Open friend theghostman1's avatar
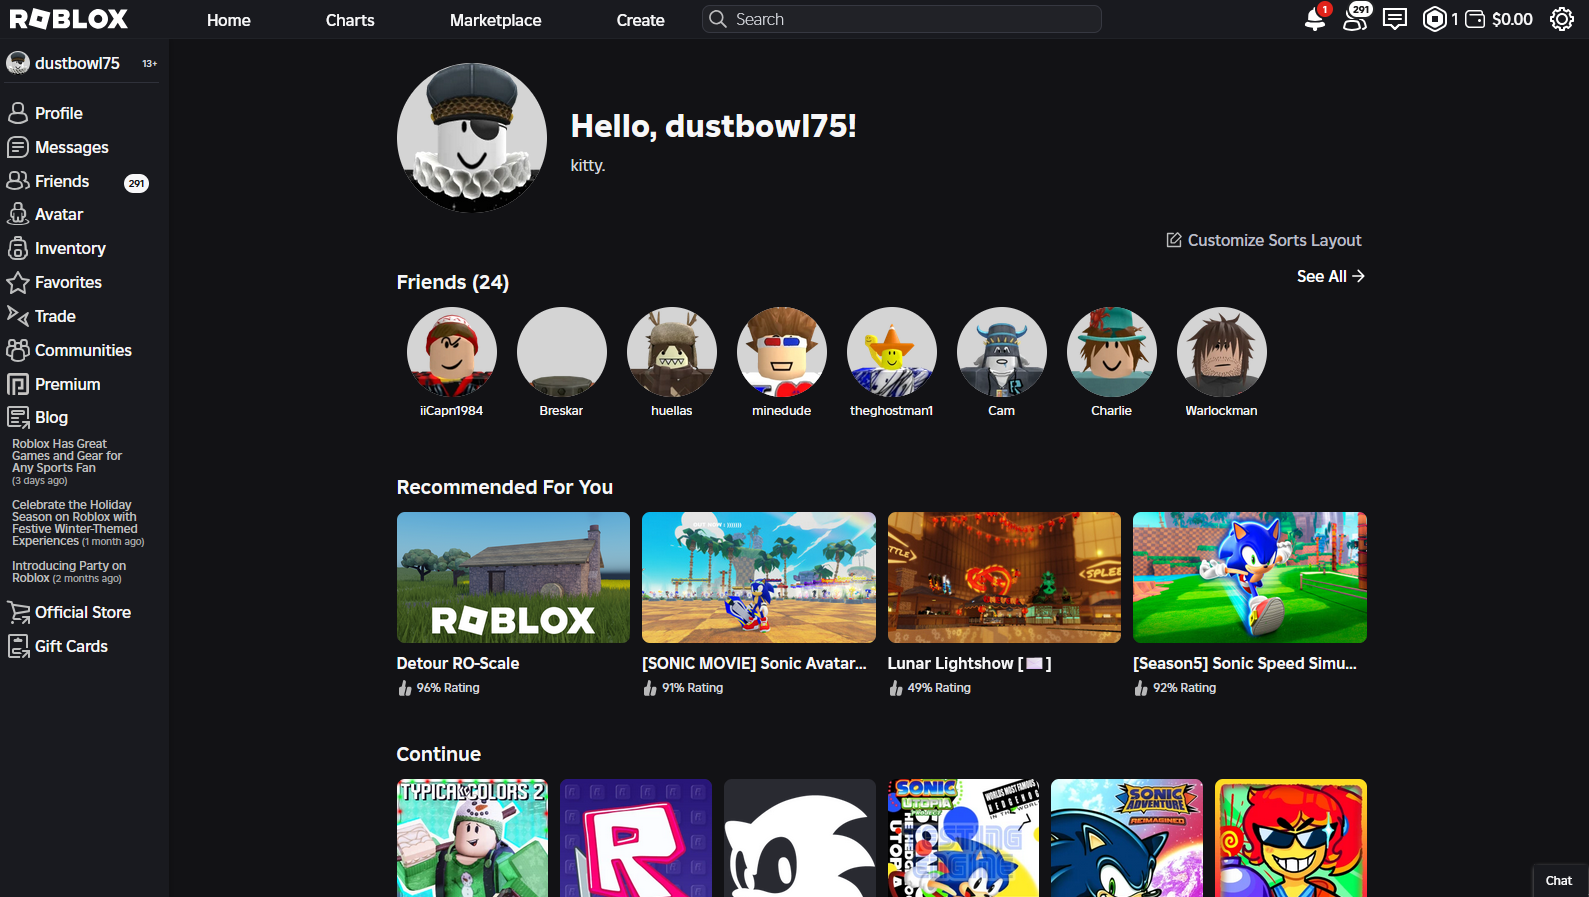1589x897 pixels. (x=892, y=352)
